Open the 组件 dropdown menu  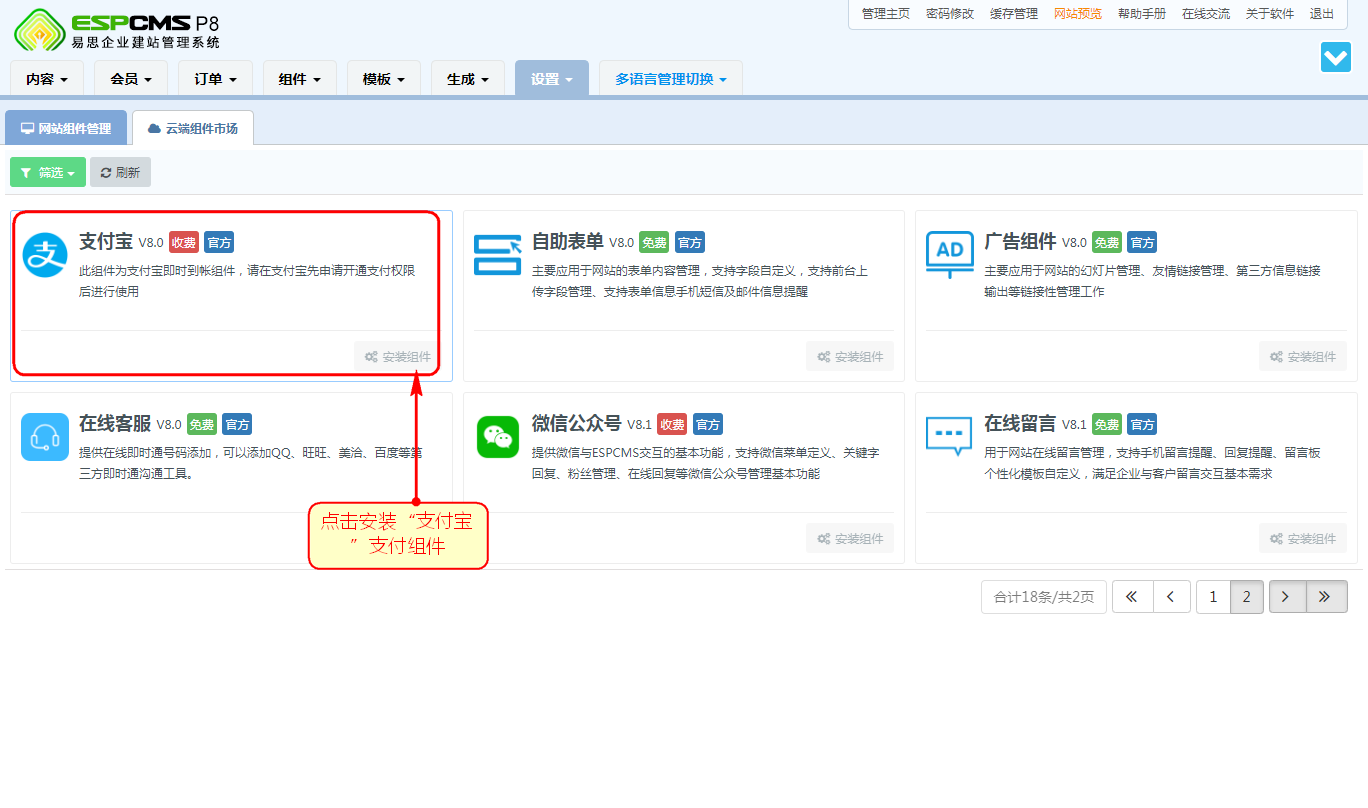pyautogui.click(x=300, y=79)
